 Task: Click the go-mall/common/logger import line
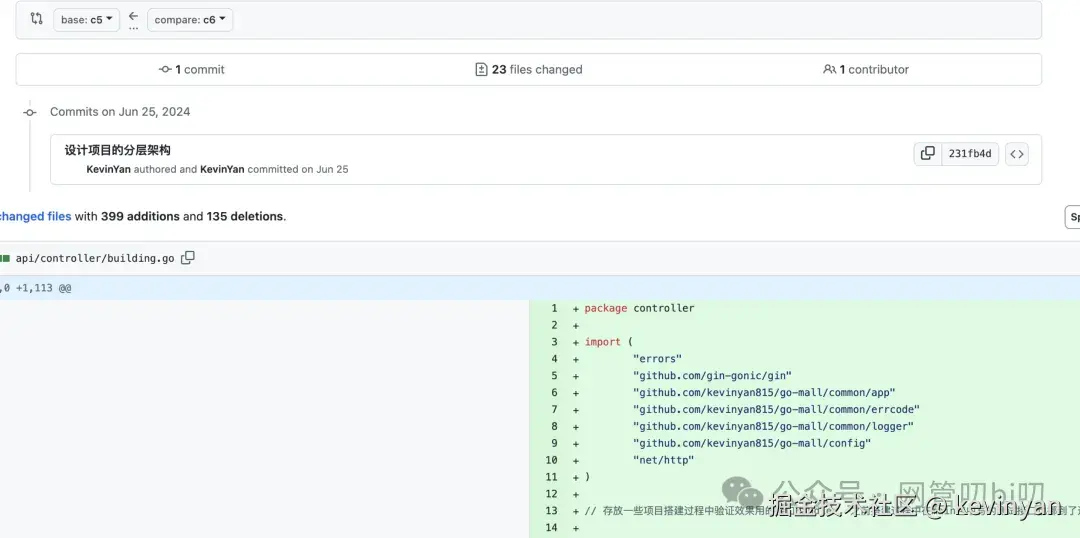[x=773, y=426]
